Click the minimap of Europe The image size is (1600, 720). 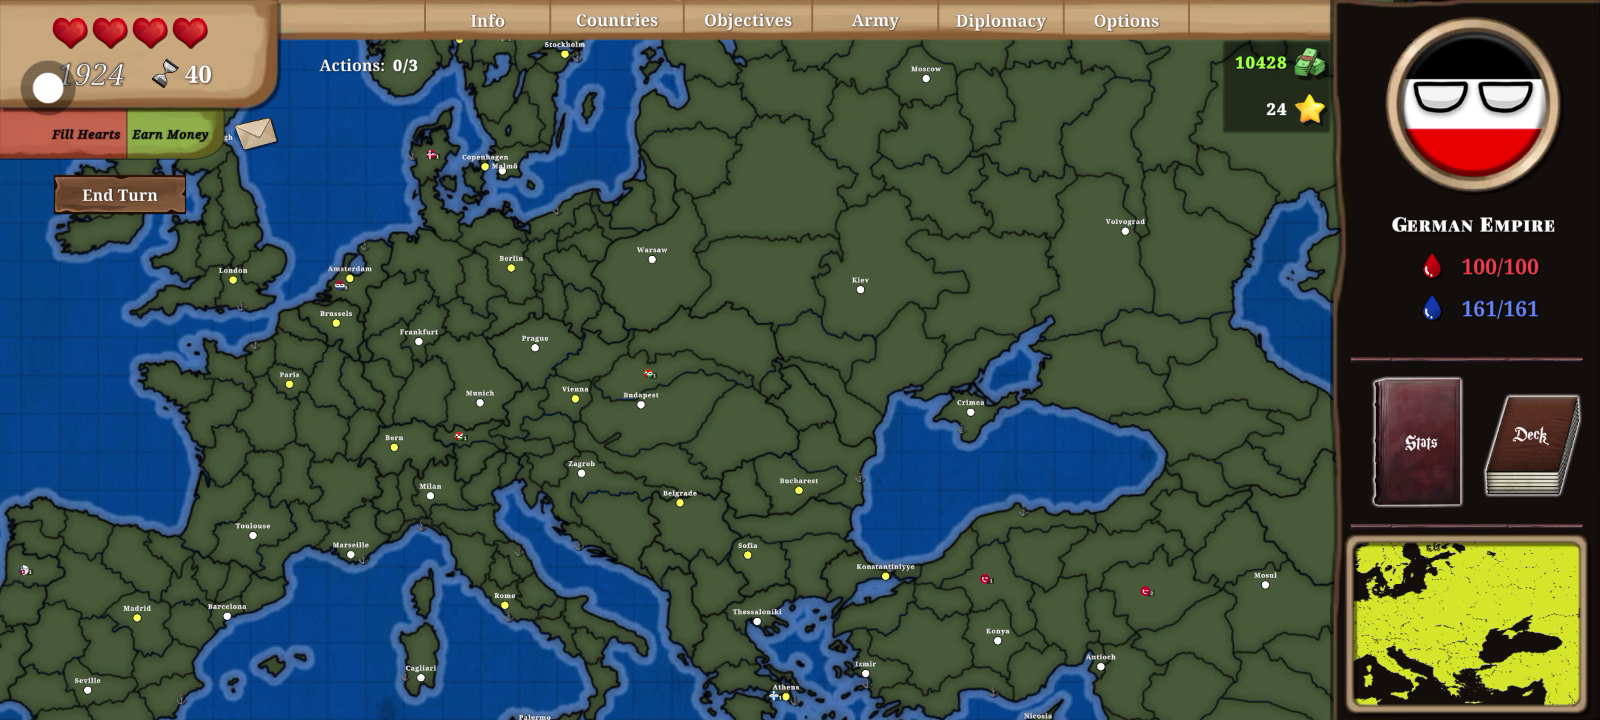click(x=1466, y=623)
